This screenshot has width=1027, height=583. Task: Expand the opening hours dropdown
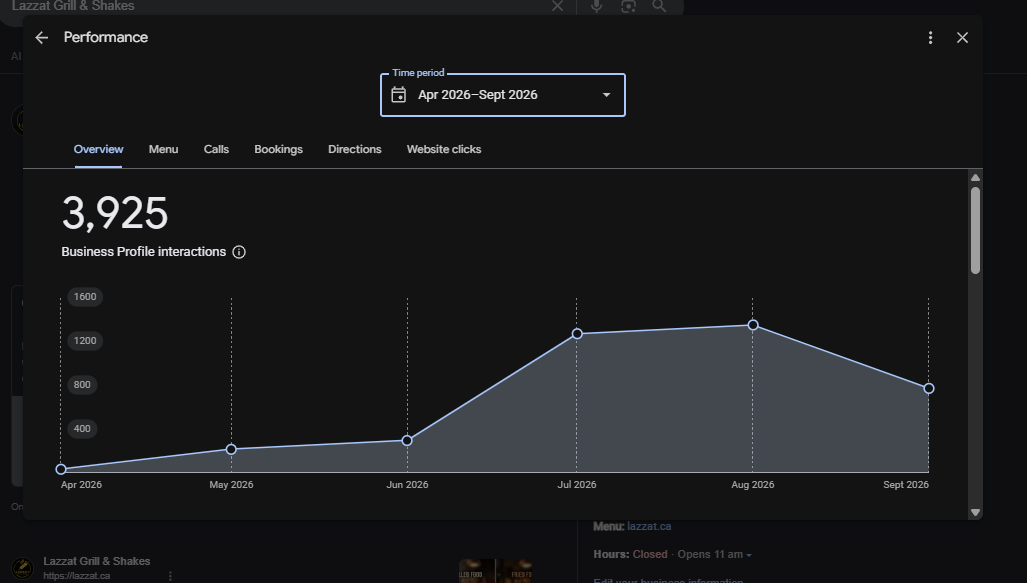[749, 555]
